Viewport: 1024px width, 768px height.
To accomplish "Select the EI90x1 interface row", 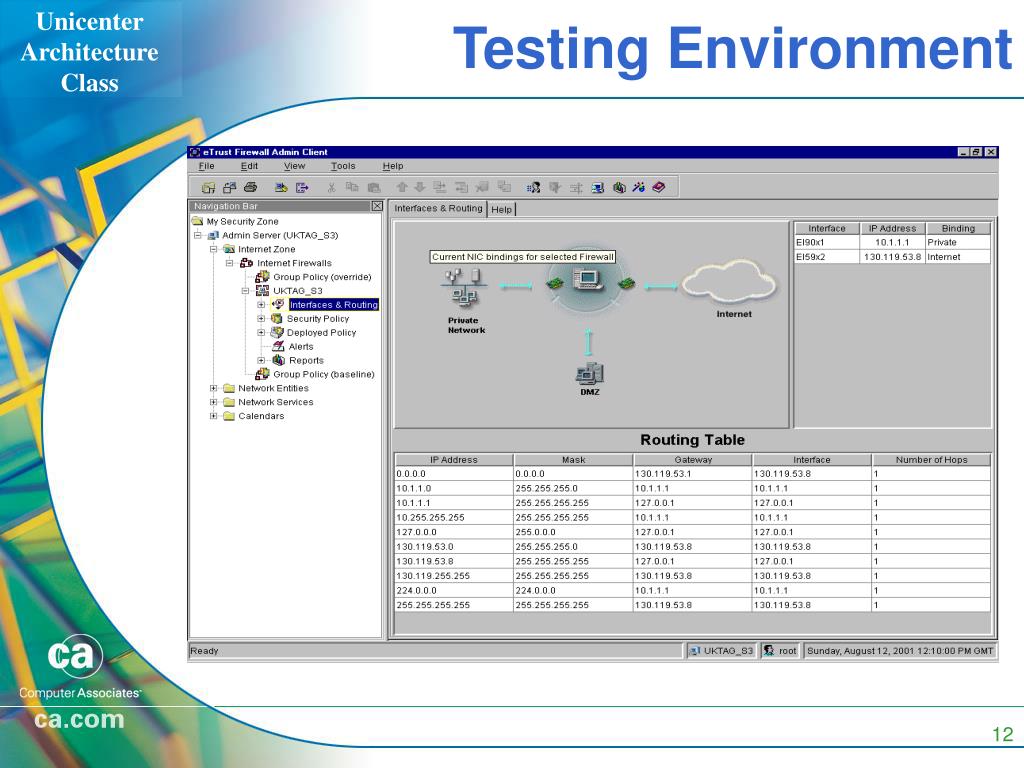I will coord(892,242).
